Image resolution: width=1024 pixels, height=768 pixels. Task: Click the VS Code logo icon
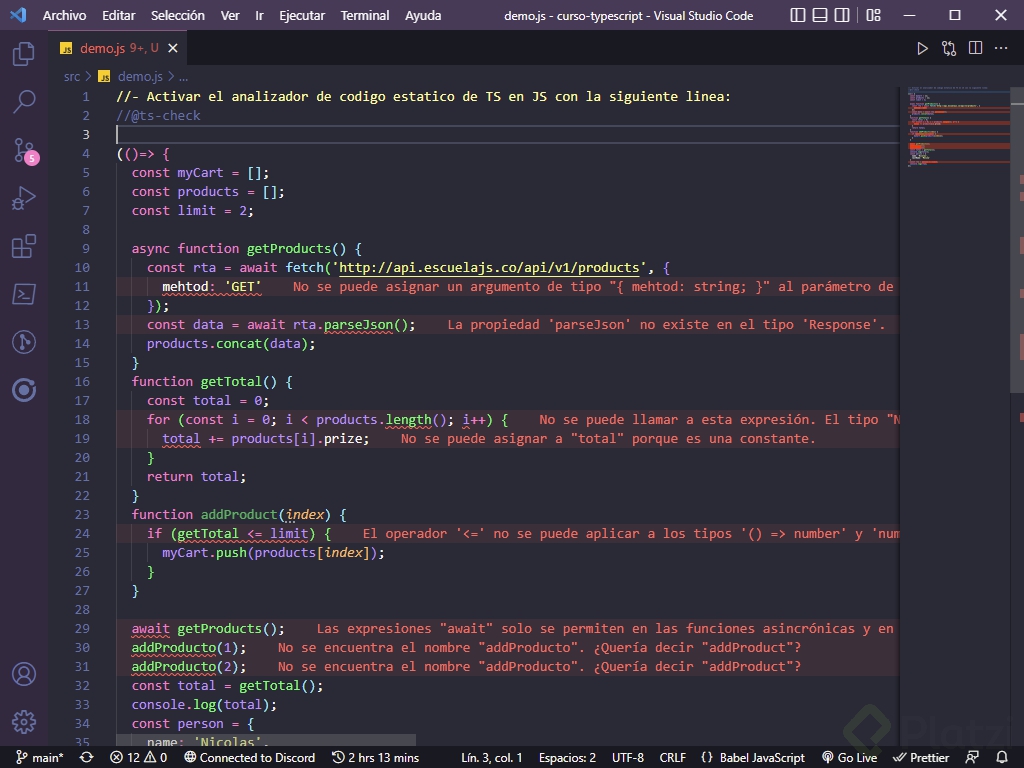coord(18,15)
